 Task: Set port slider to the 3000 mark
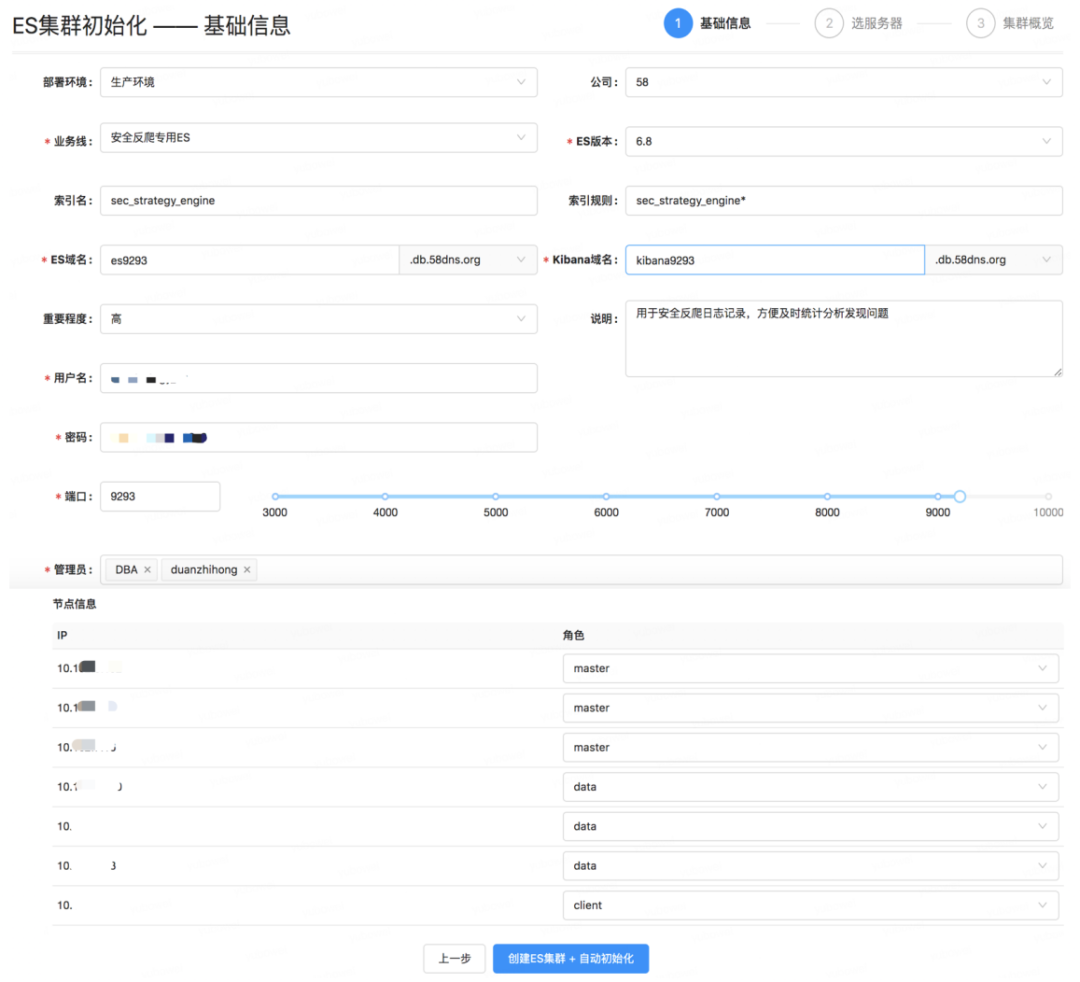275,496
